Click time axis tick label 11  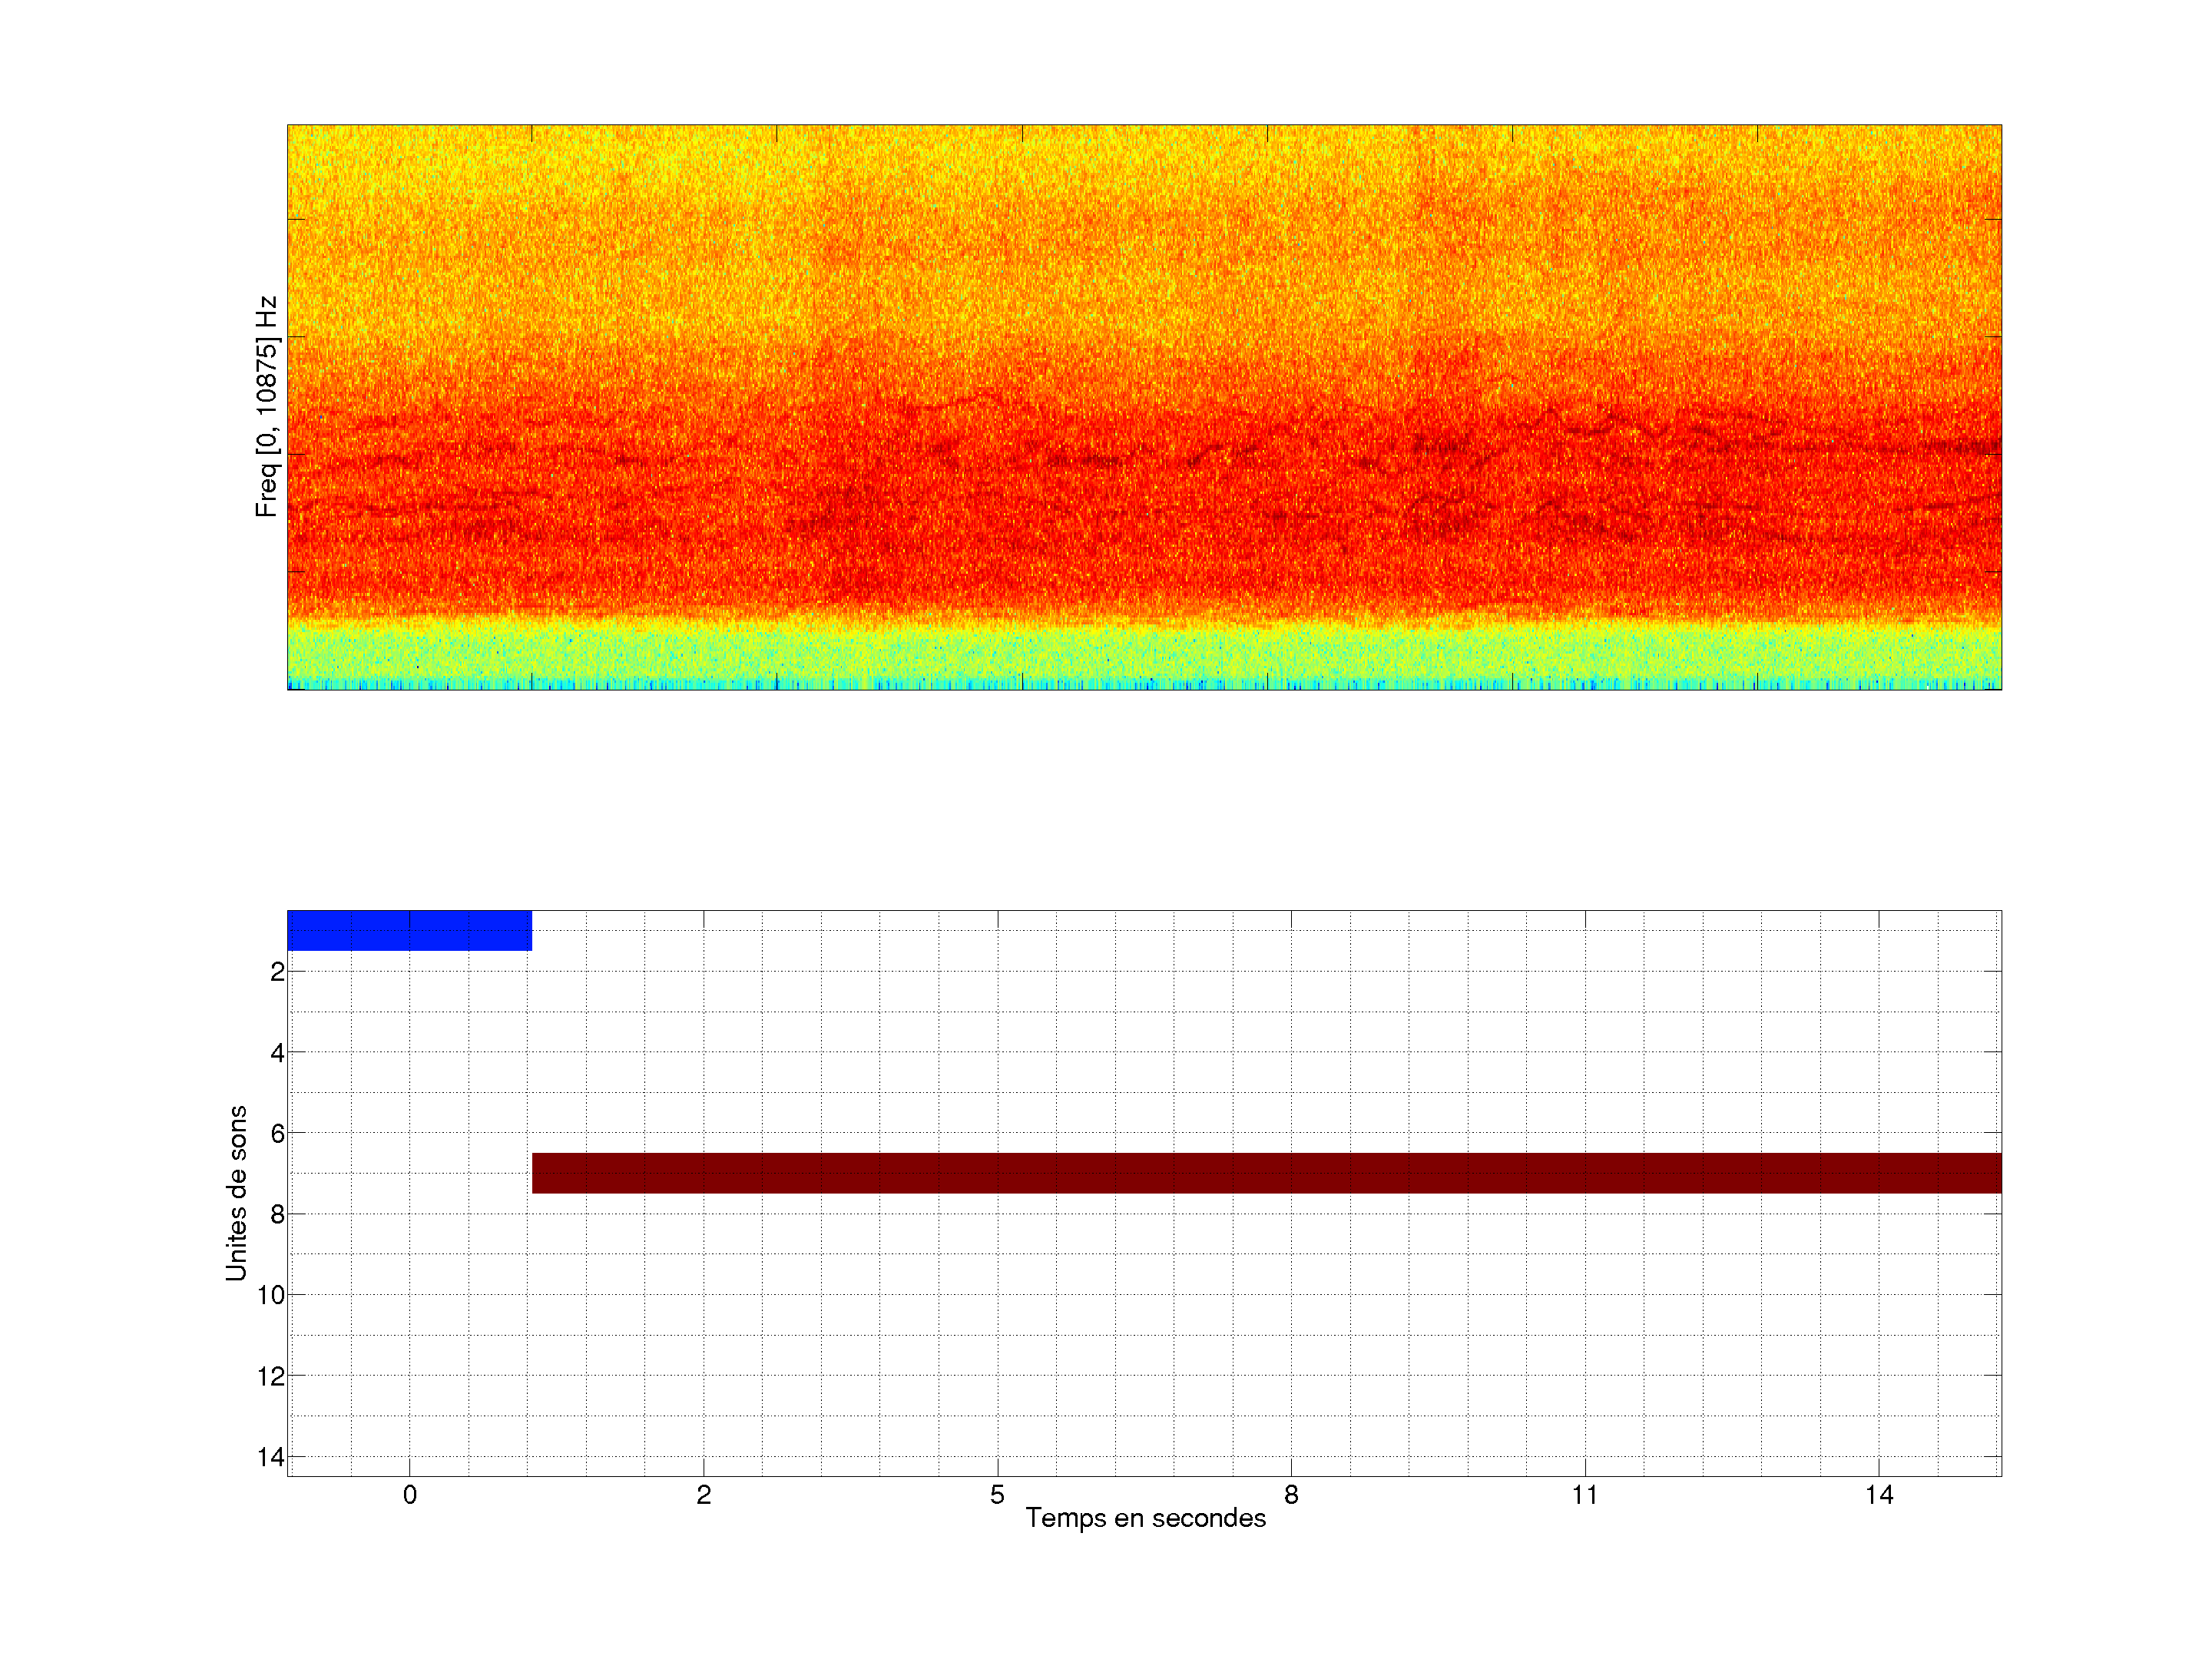[x=1584, y=1495]
